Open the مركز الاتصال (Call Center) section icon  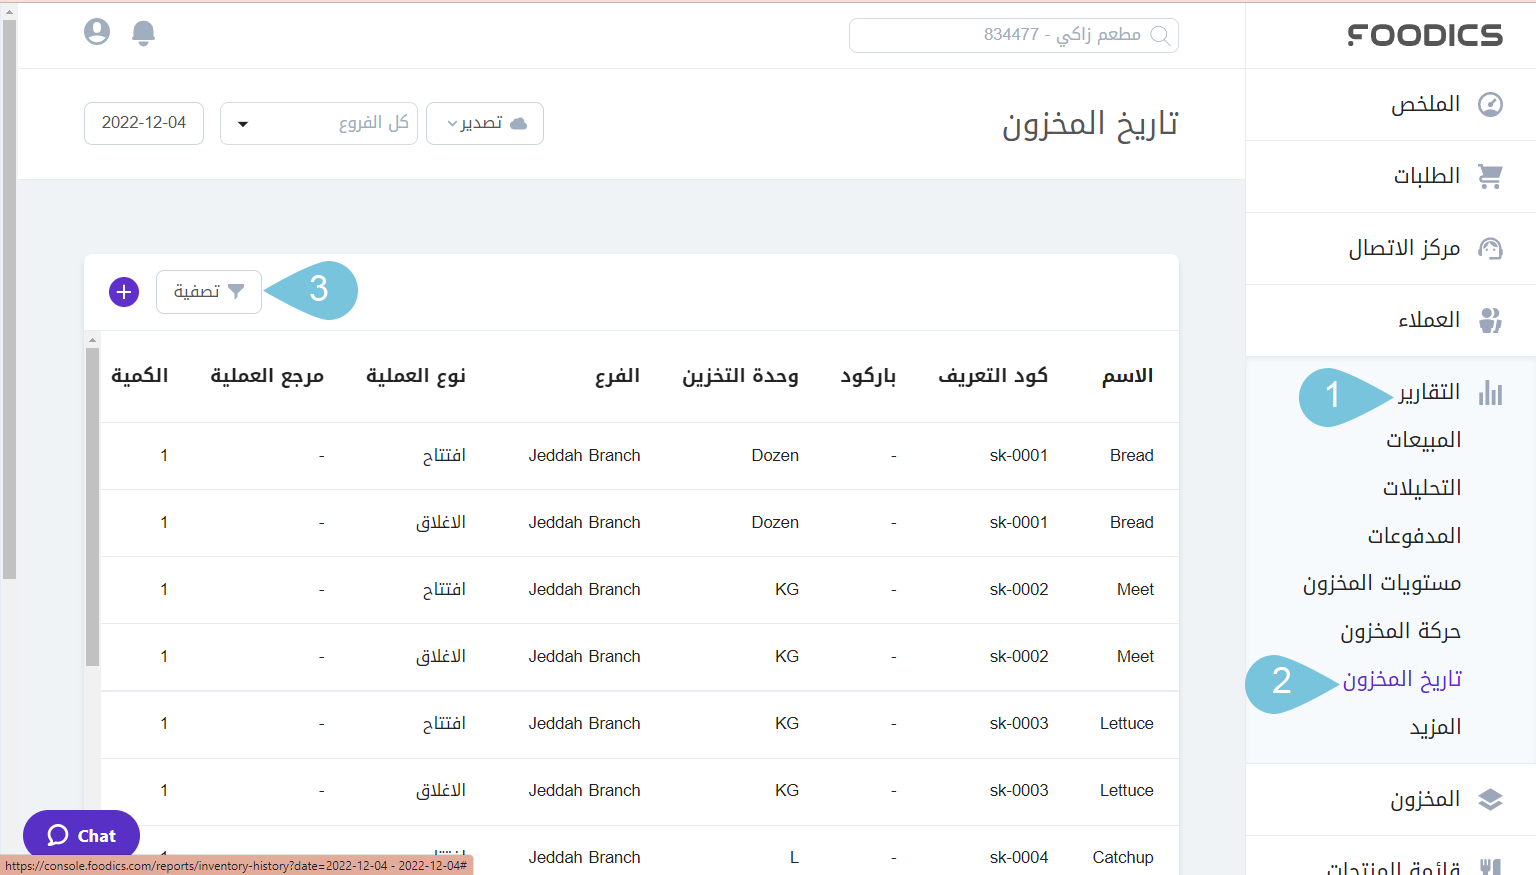point(1491,248)
